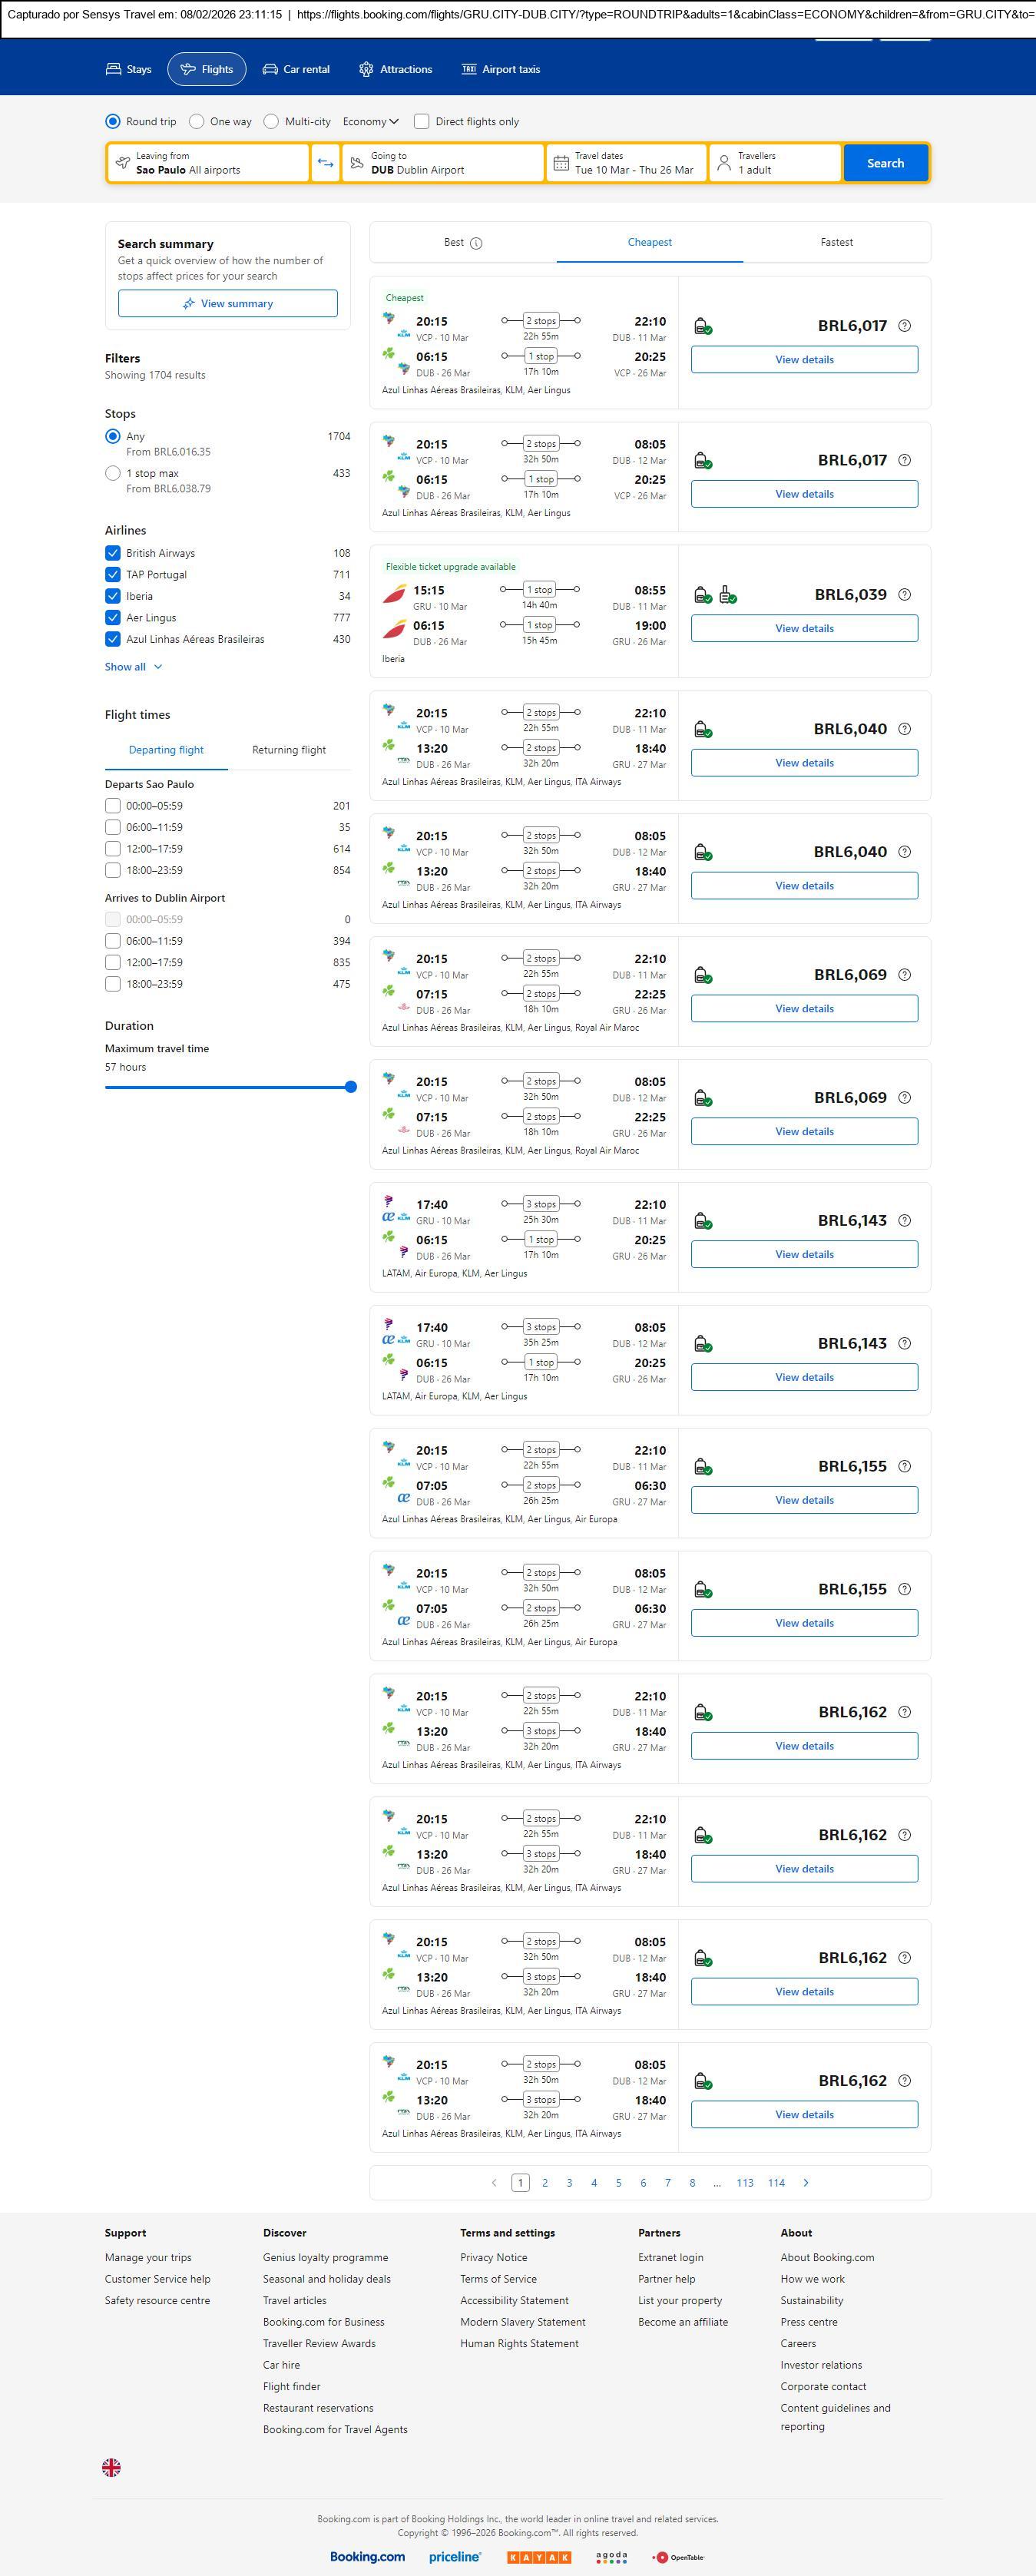This screenshot has height=2576, width=1036.
Task: Switch to the Fastest results tab
Action: point(836,242)
